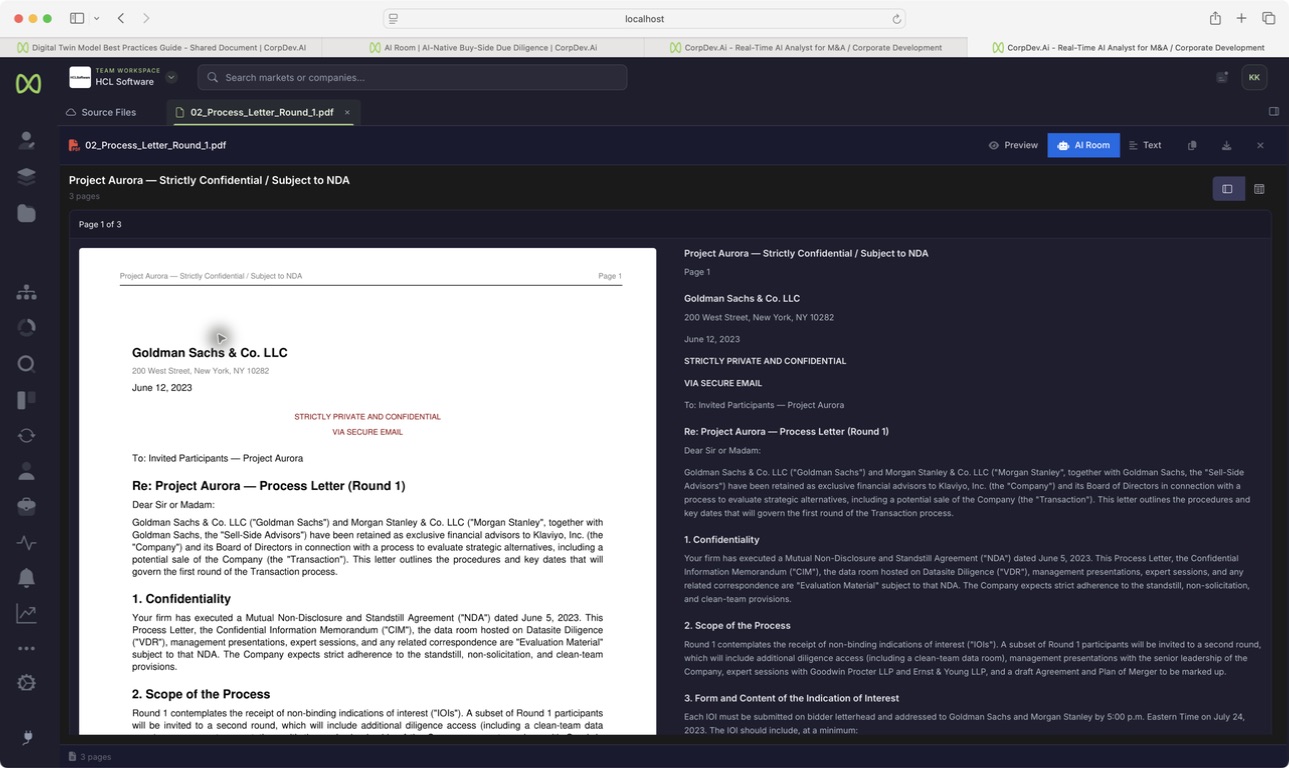The height and width of the screenshot is (768, 1289).
Task: Open the pie chart sidebar icon
Action: pyautogui.click(x=27, y=328)
